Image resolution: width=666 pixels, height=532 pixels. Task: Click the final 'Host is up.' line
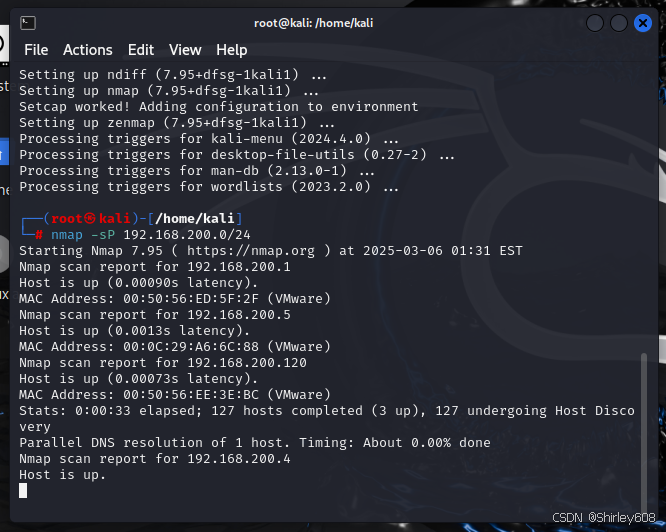62,475
